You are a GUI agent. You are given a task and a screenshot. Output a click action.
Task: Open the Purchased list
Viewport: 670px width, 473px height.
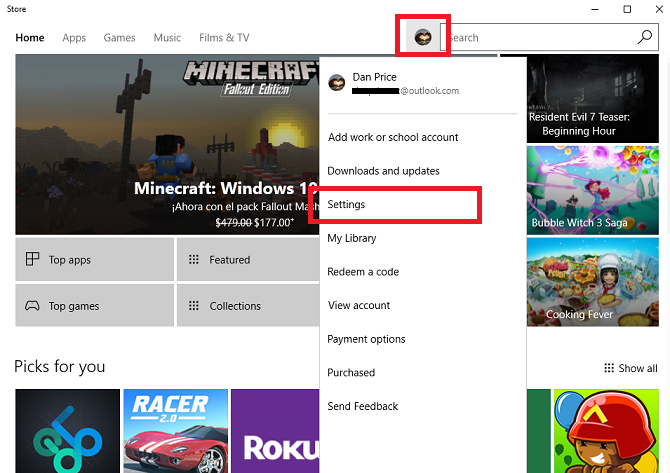(351, 373)
